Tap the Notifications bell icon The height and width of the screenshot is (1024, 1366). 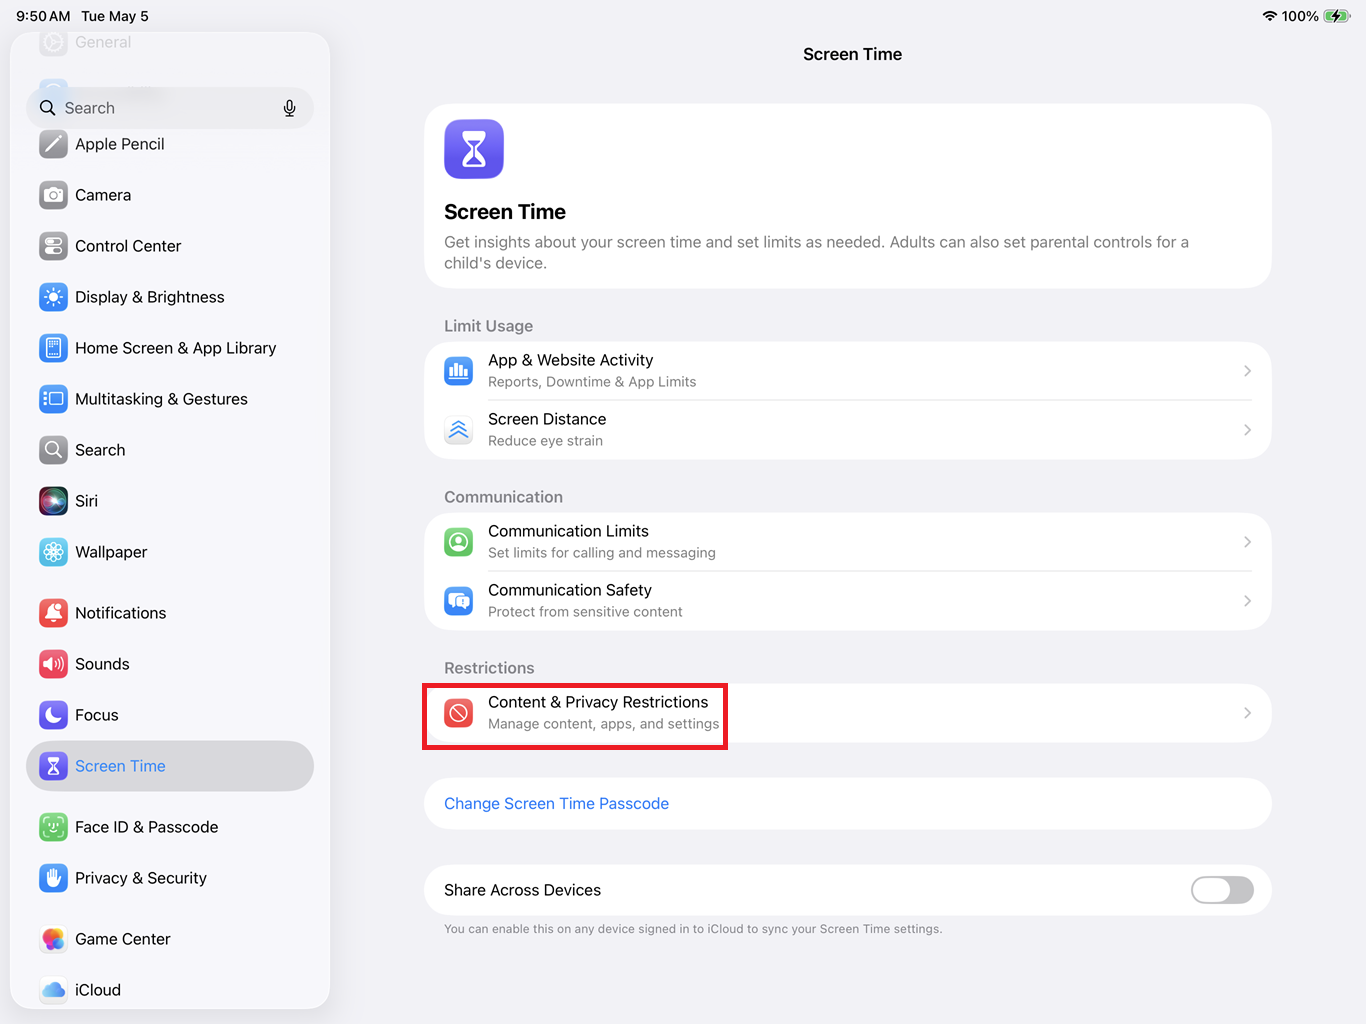53,613
